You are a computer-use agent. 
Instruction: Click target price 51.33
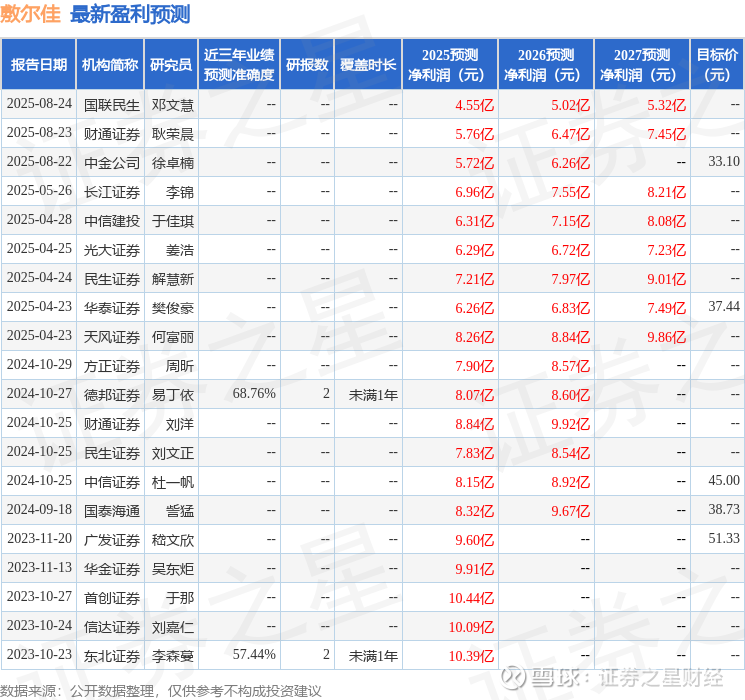coord(724,538)
